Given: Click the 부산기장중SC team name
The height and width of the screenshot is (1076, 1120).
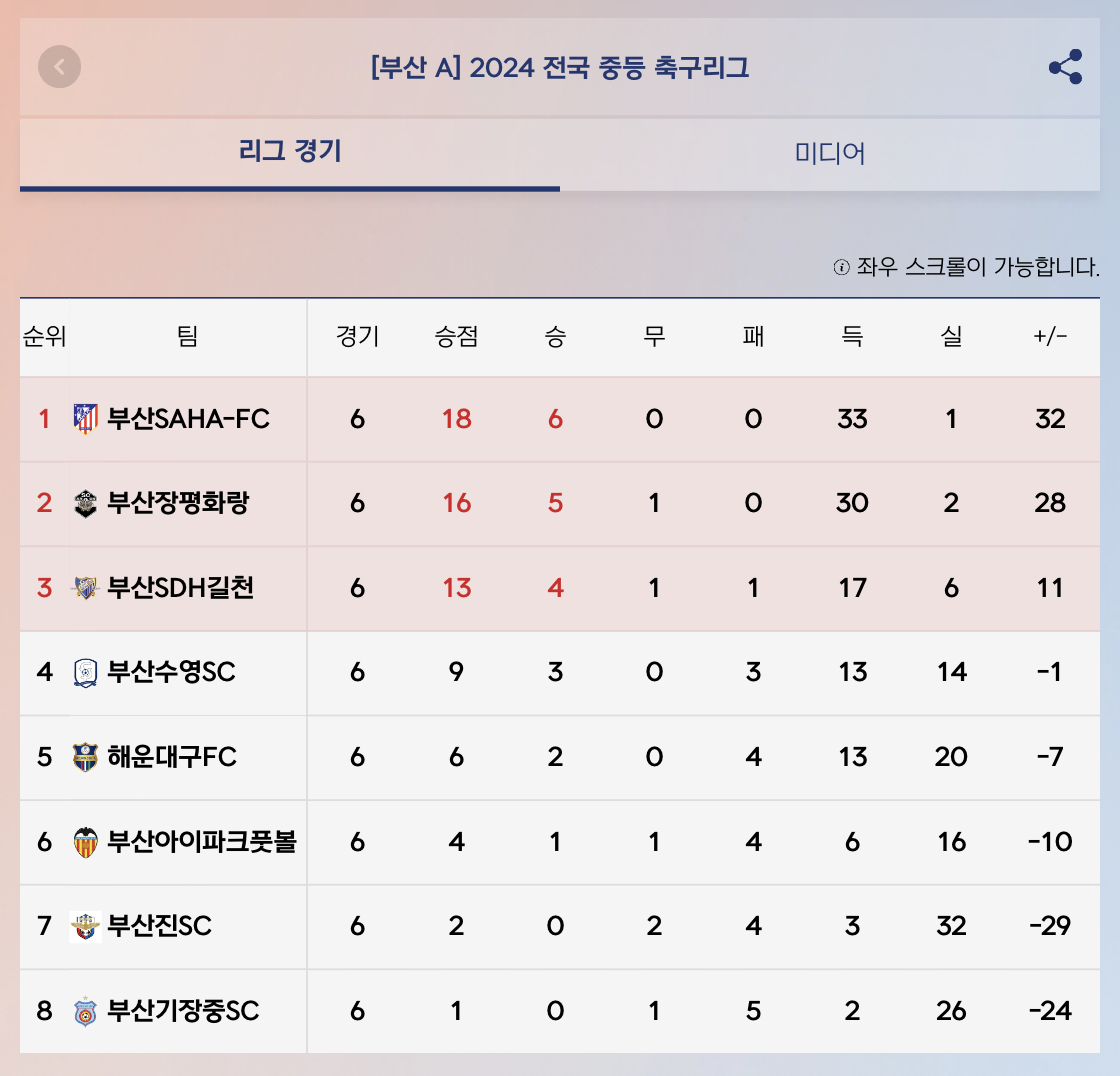Looking at the screenshot, I should tap(183, 1012).
